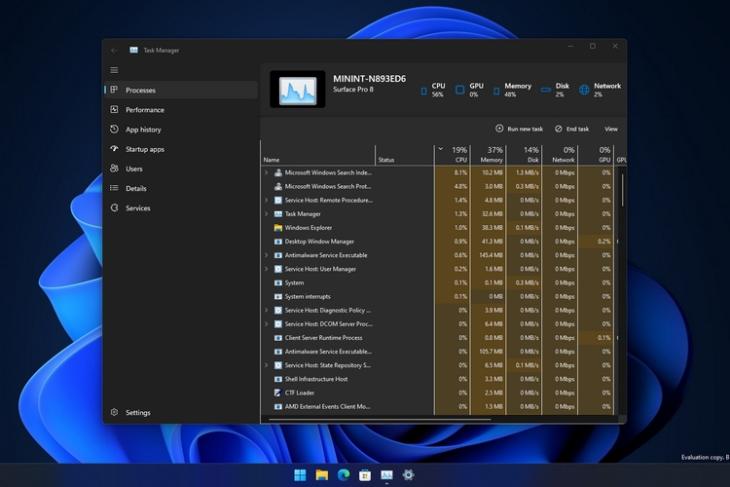Open Microsoft Store from the taskbar
The width and height of the screenshot is (730, 487).
[365, 475]
